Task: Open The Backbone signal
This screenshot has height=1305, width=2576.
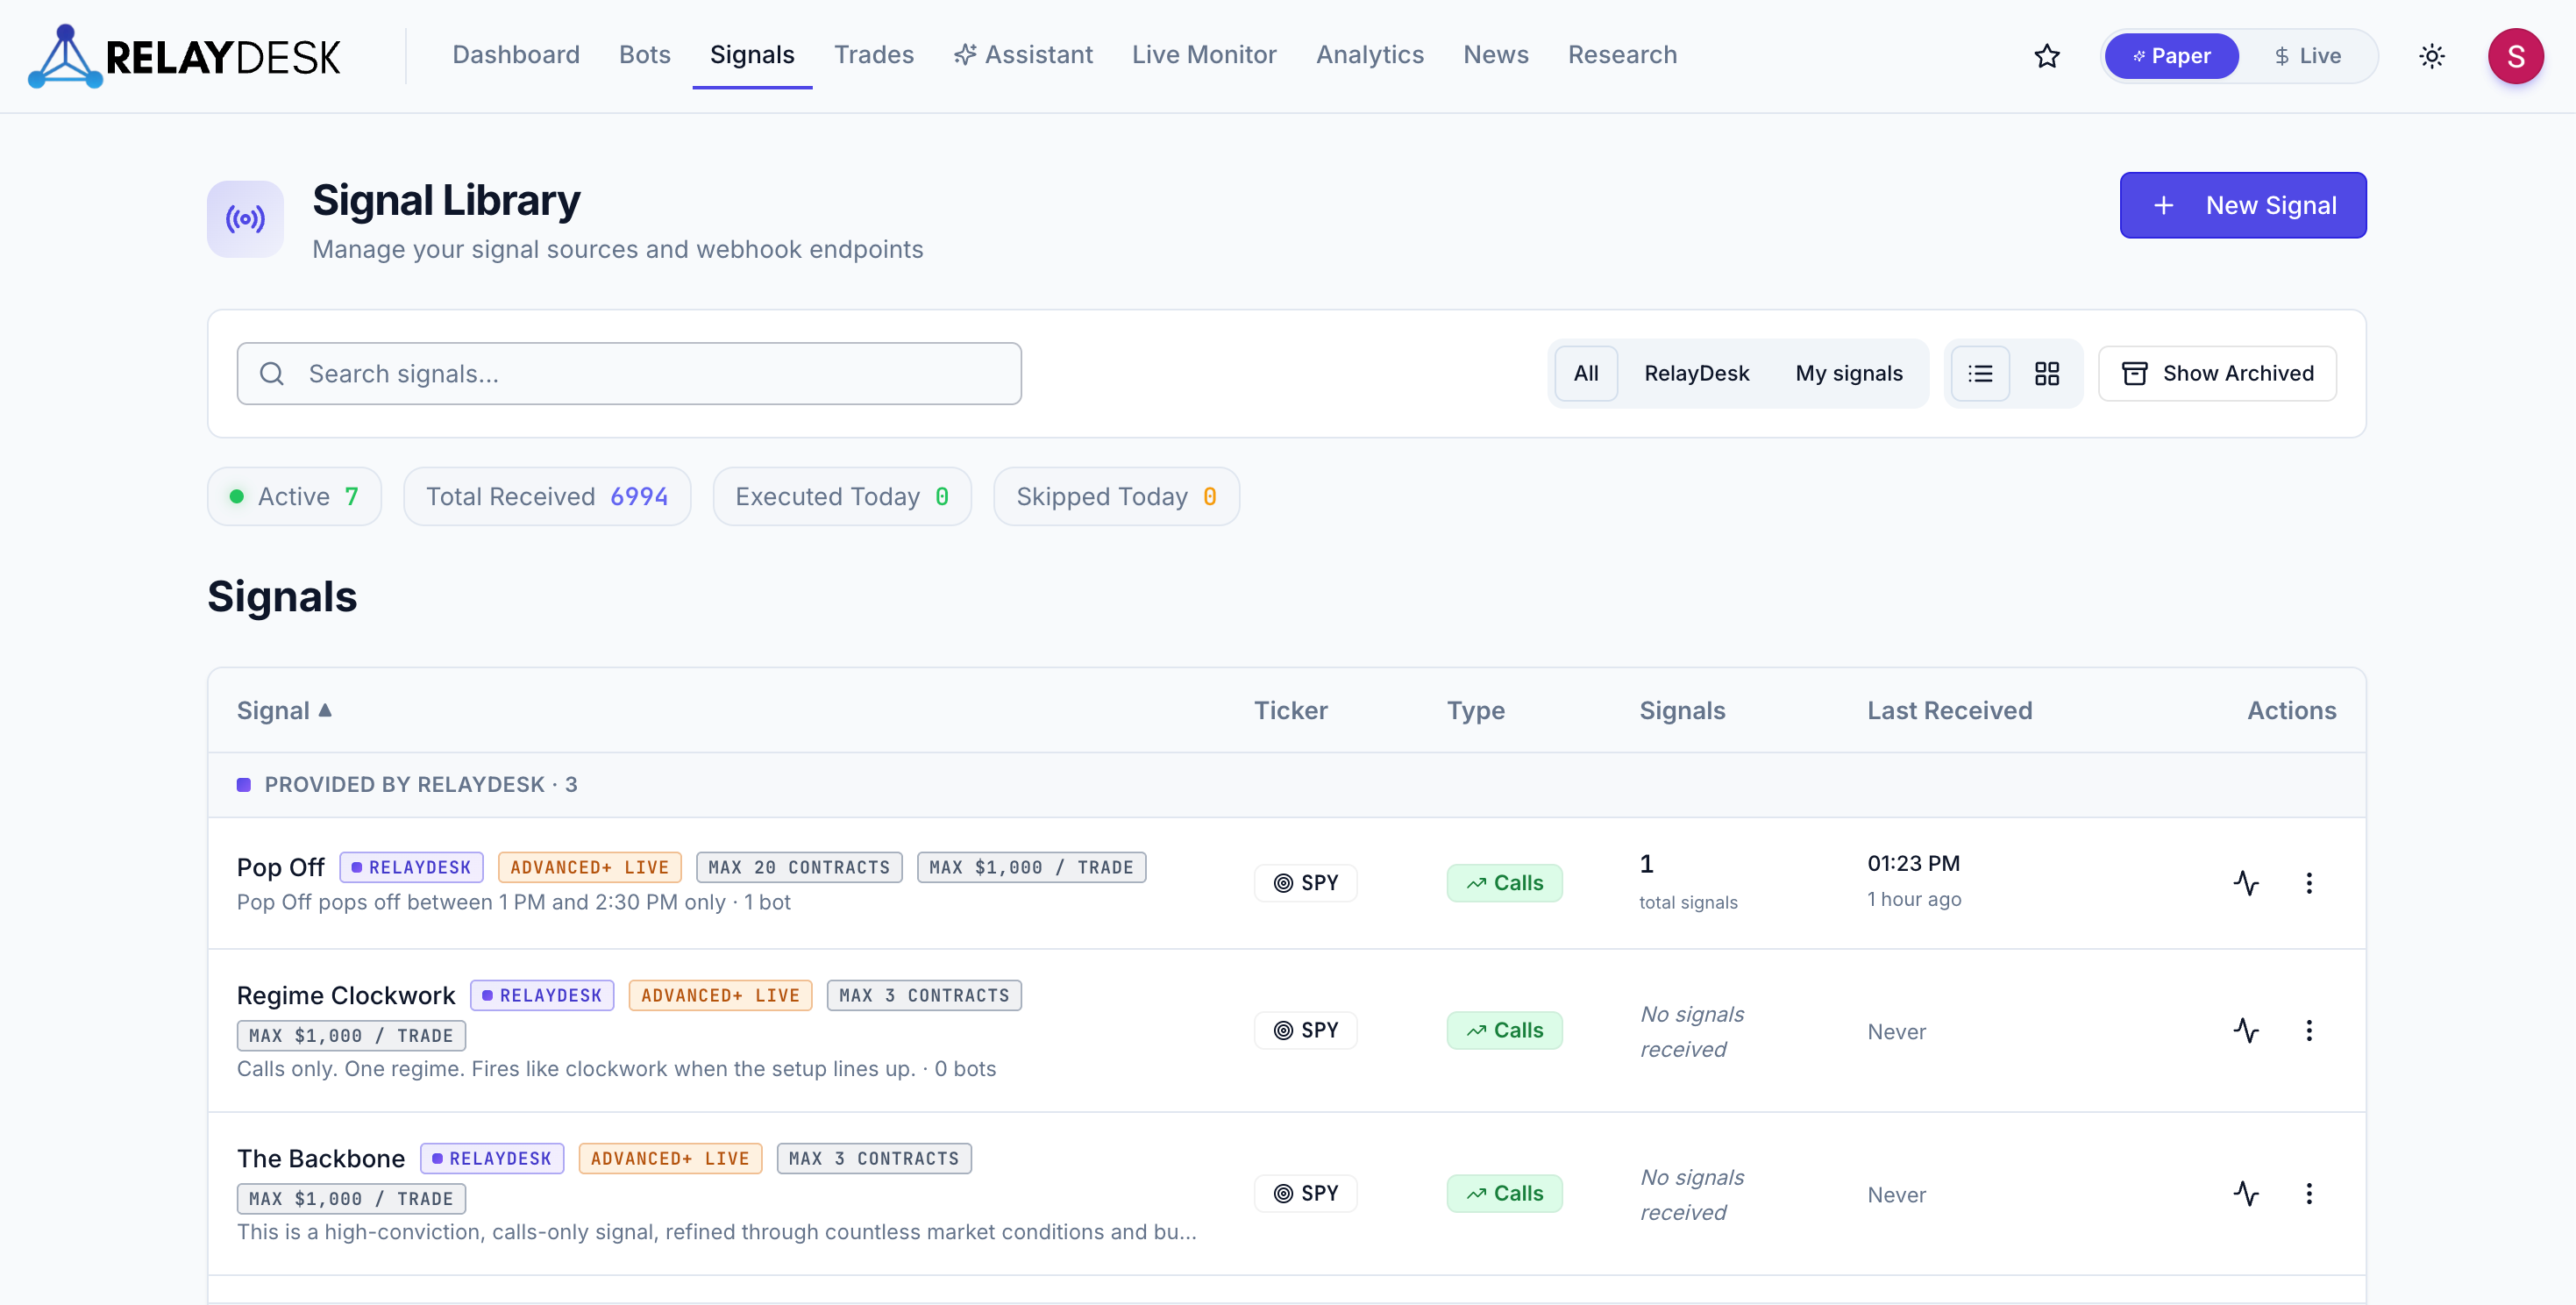Action: click(x=321, y=1159)
